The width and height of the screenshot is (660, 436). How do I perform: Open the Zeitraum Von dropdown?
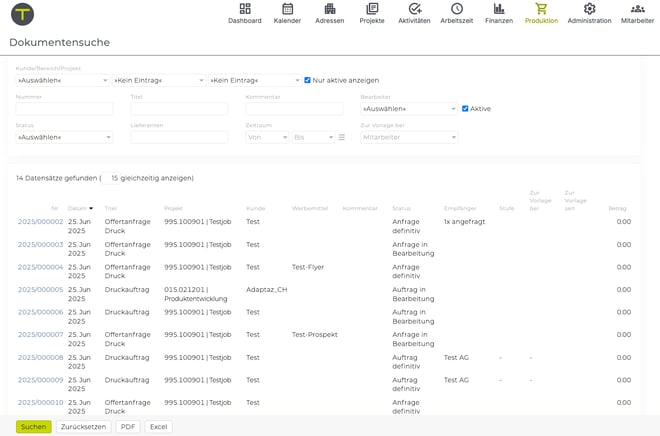pyautogui.click(x=267, y=137)
